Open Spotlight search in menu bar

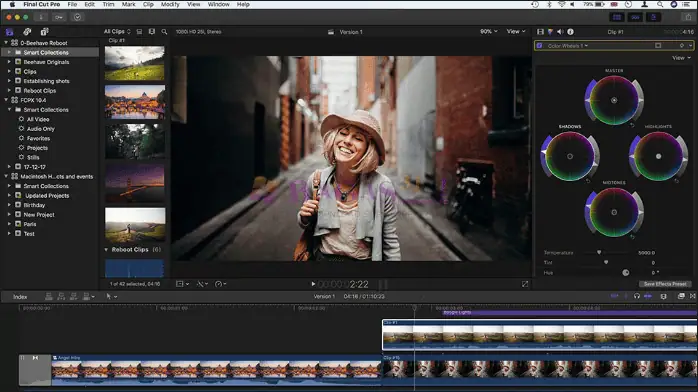coord(660,4)
